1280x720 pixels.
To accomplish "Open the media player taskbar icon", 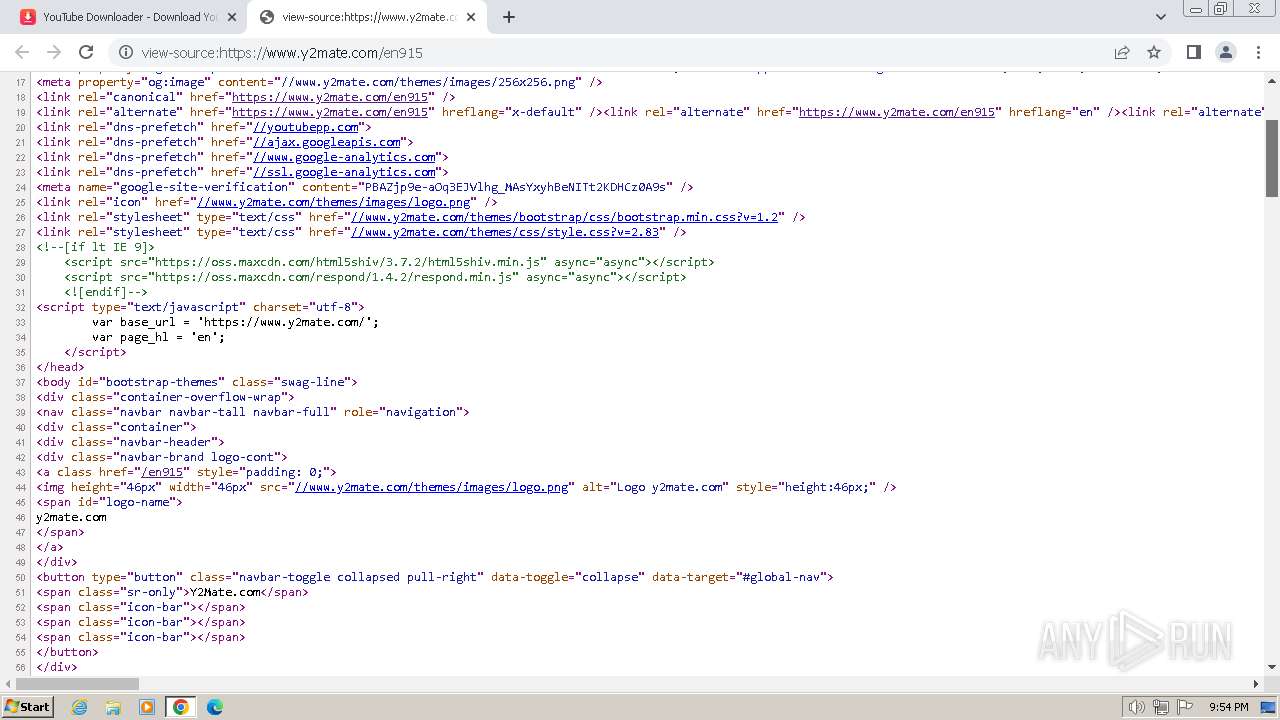I will pyautogui.click(x=147, y=707).
